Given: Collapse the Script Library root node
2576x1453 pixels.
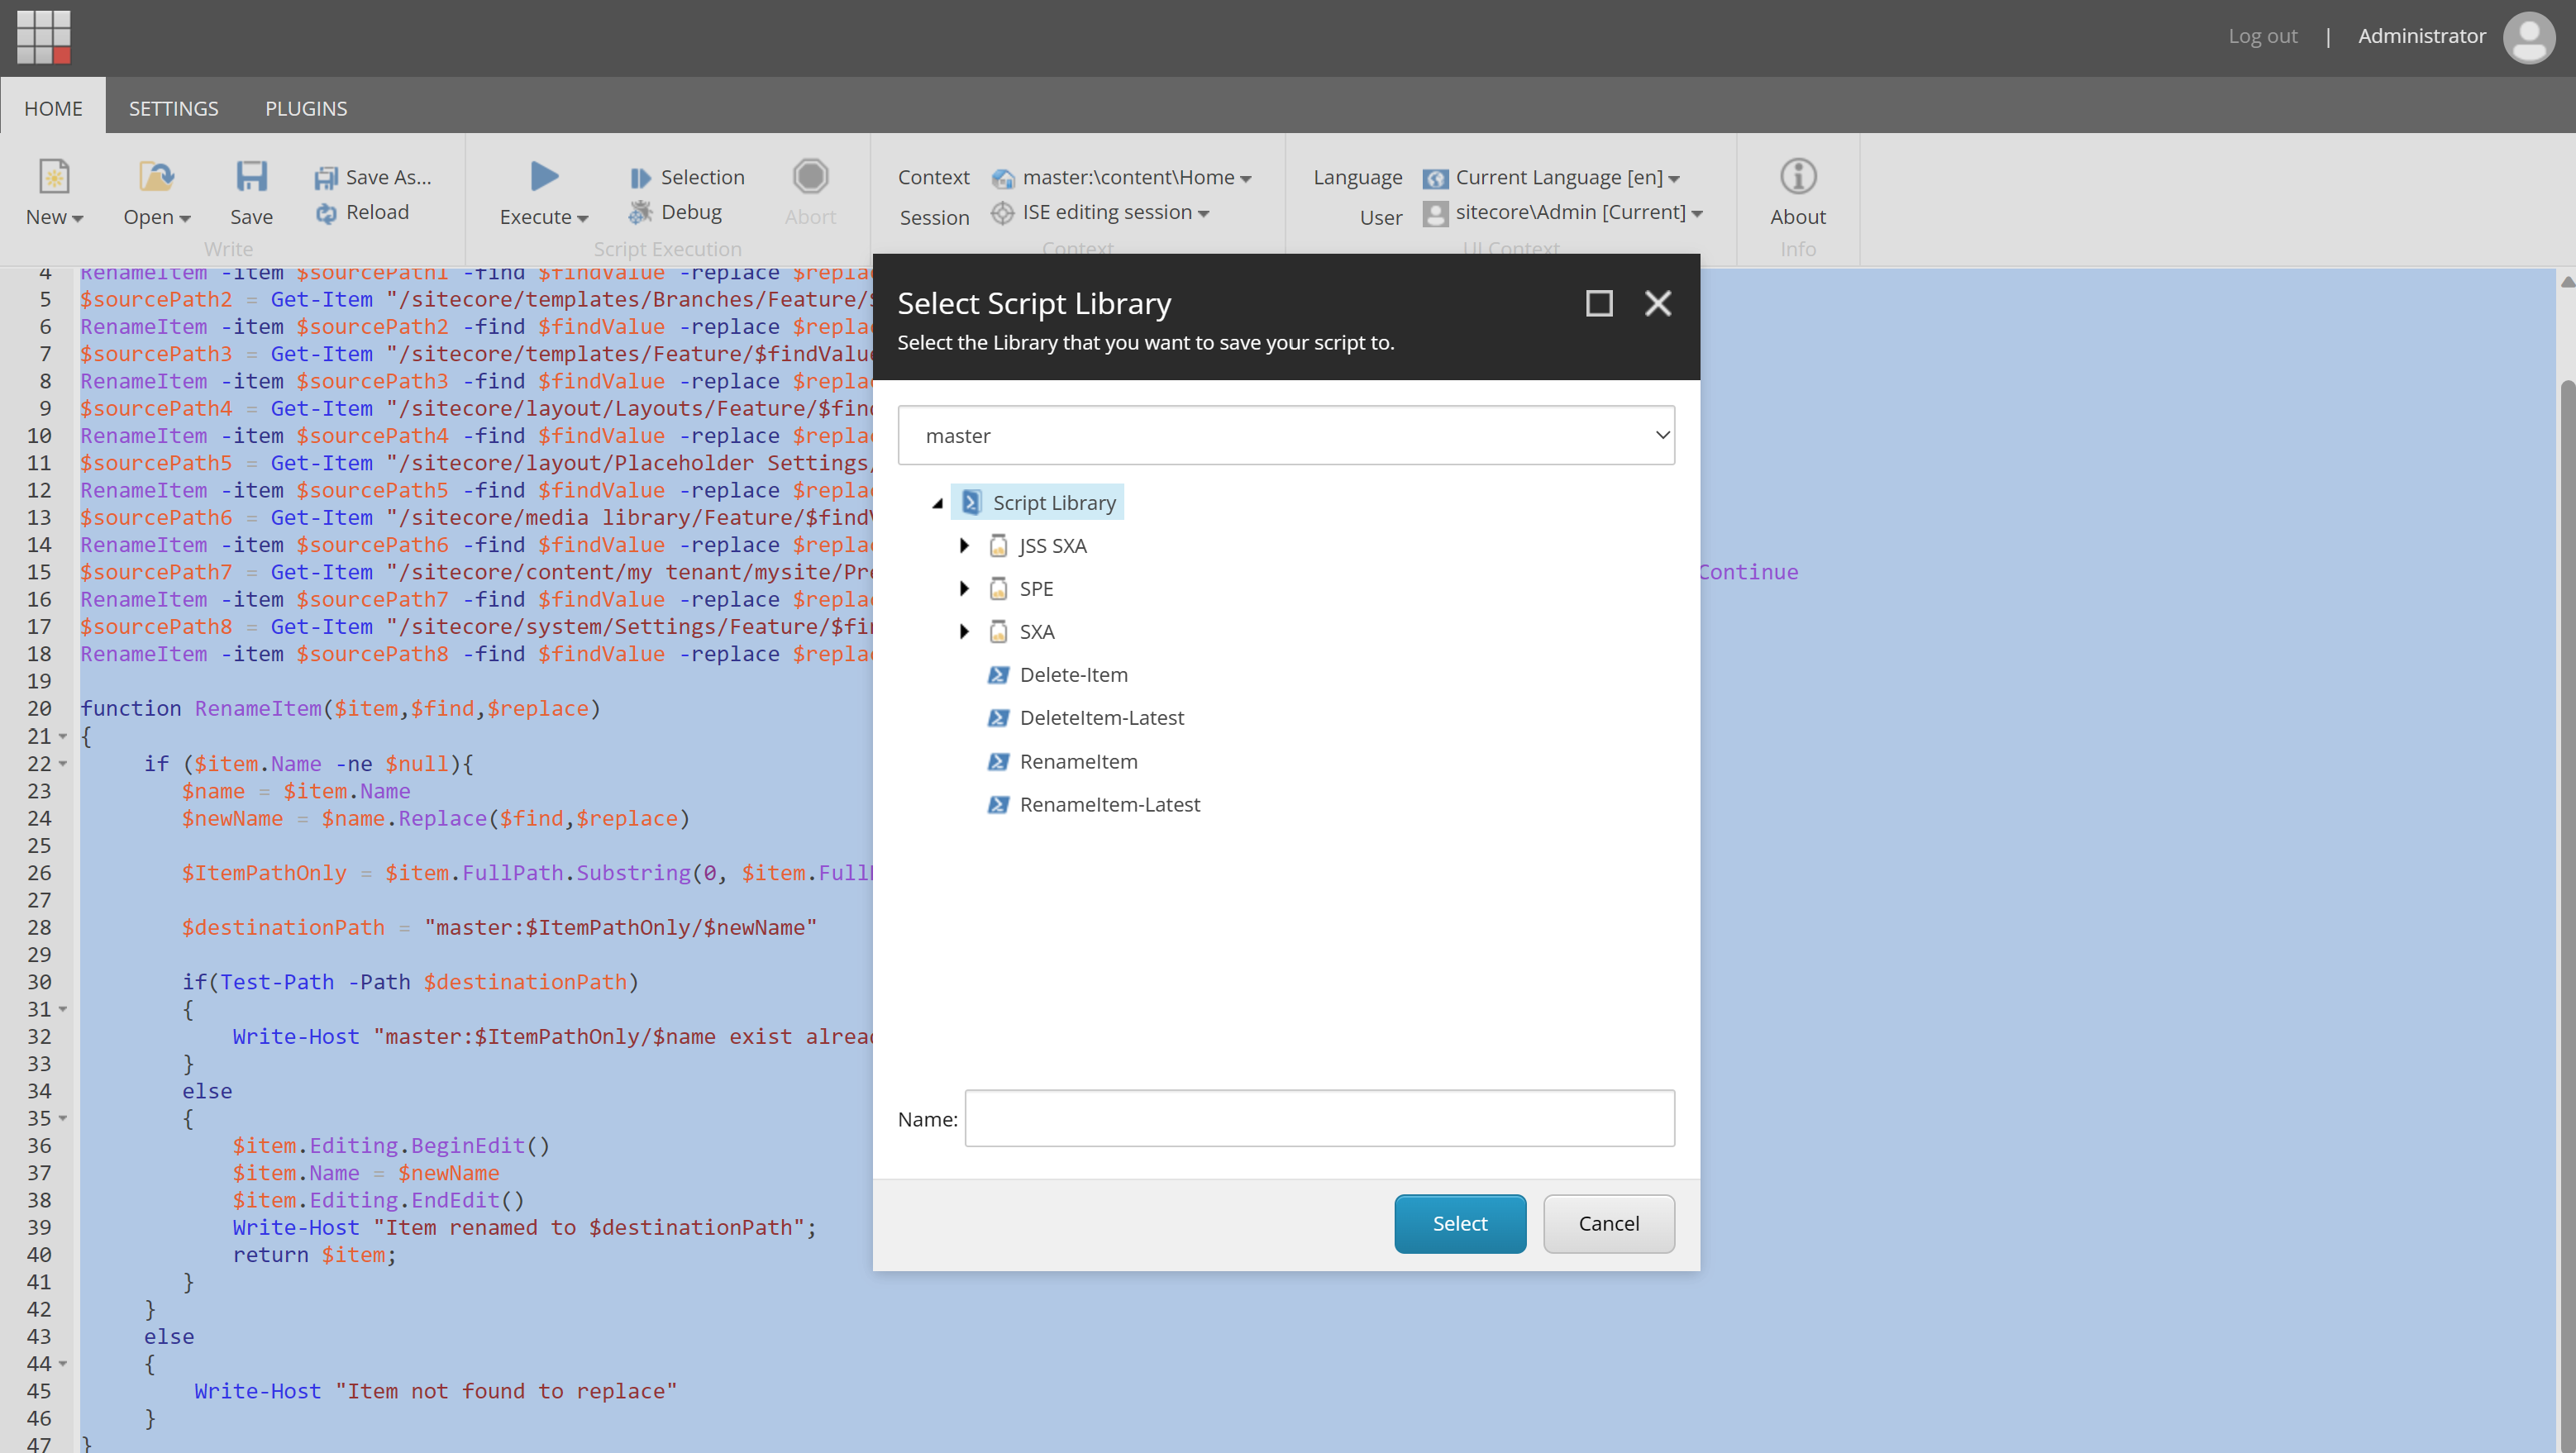Looking at the screenshot, I should click(x=937, y=504).
